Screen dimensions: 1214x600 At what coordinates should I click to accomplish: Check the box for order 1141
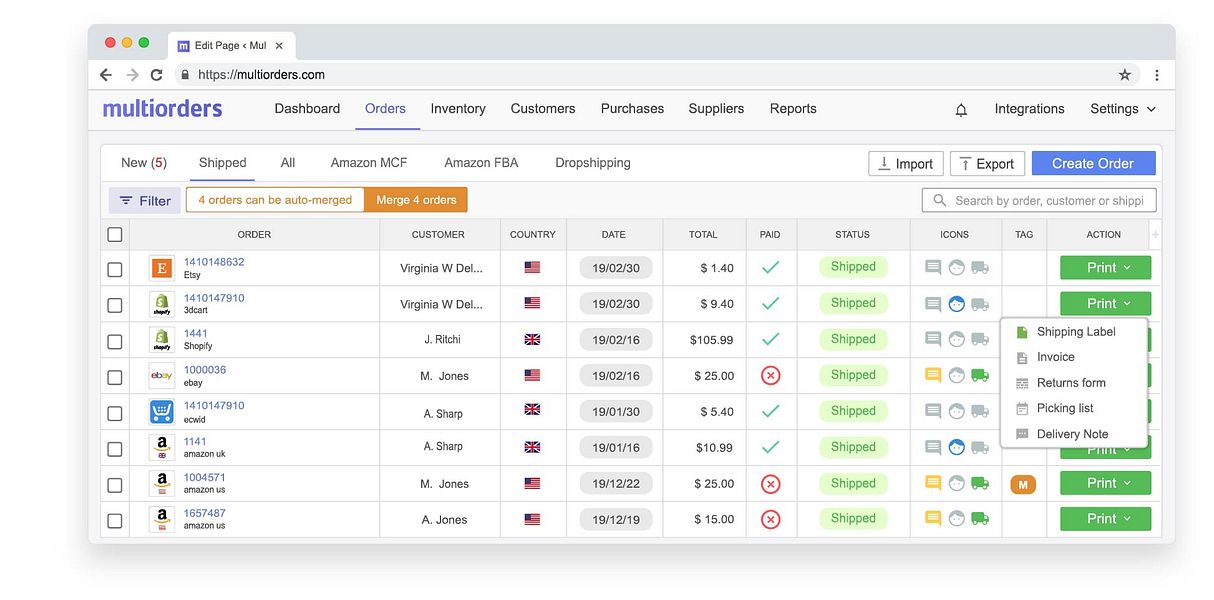coord(115,449)
